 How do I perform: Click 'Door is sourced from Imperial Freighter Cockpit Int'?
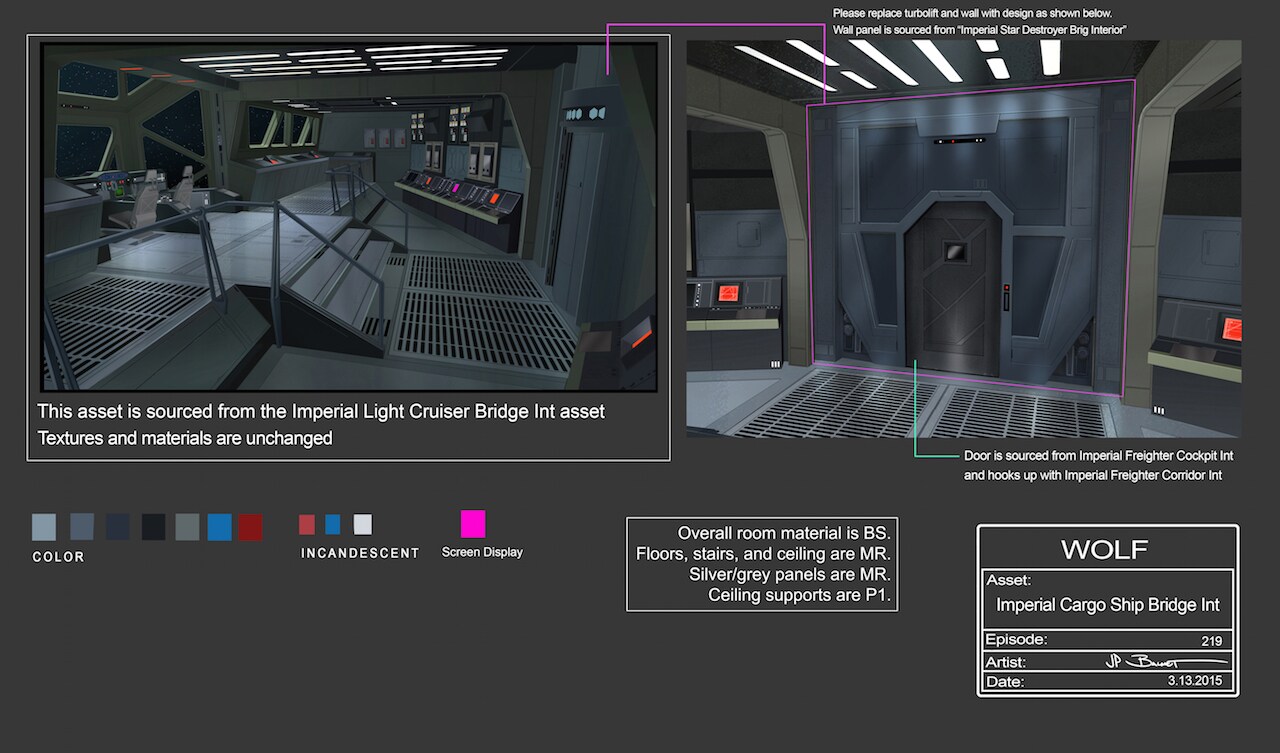[1098, 456]
